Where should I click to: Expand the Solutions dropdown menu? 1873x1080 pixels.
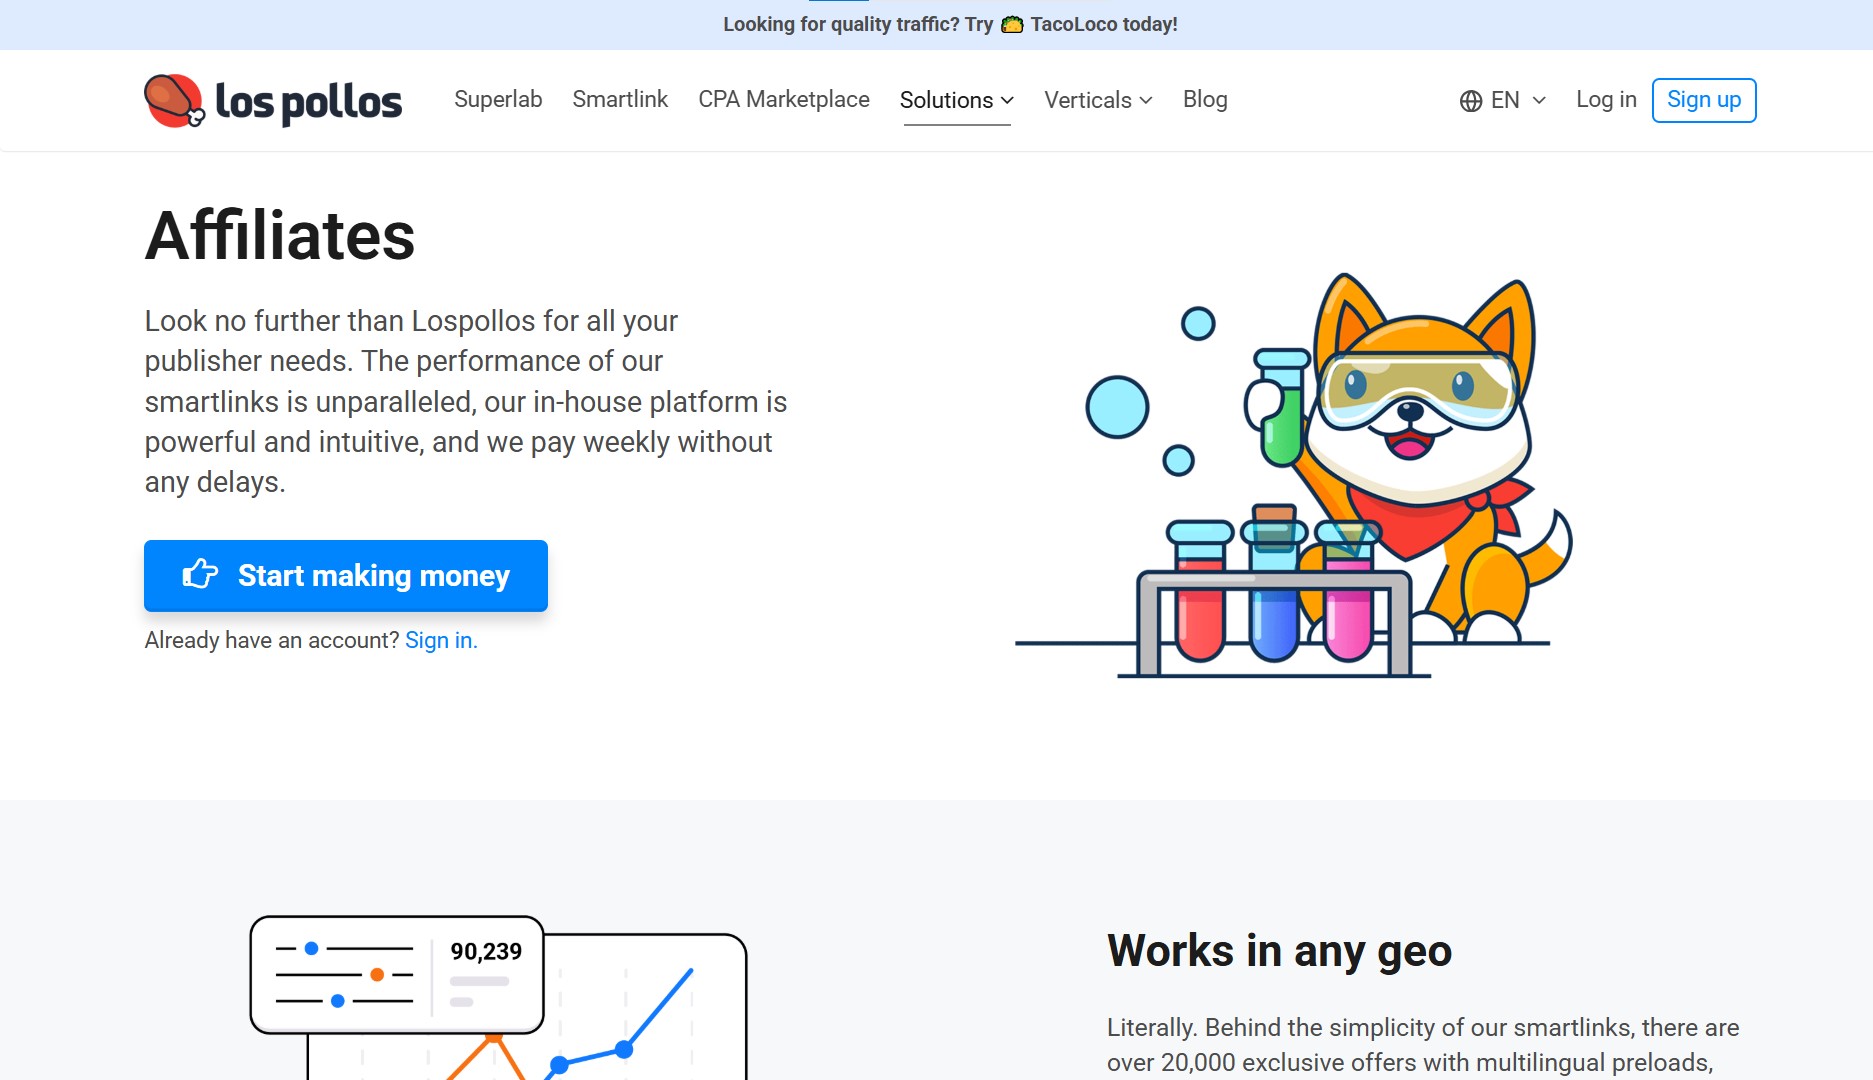click(956, 100)
